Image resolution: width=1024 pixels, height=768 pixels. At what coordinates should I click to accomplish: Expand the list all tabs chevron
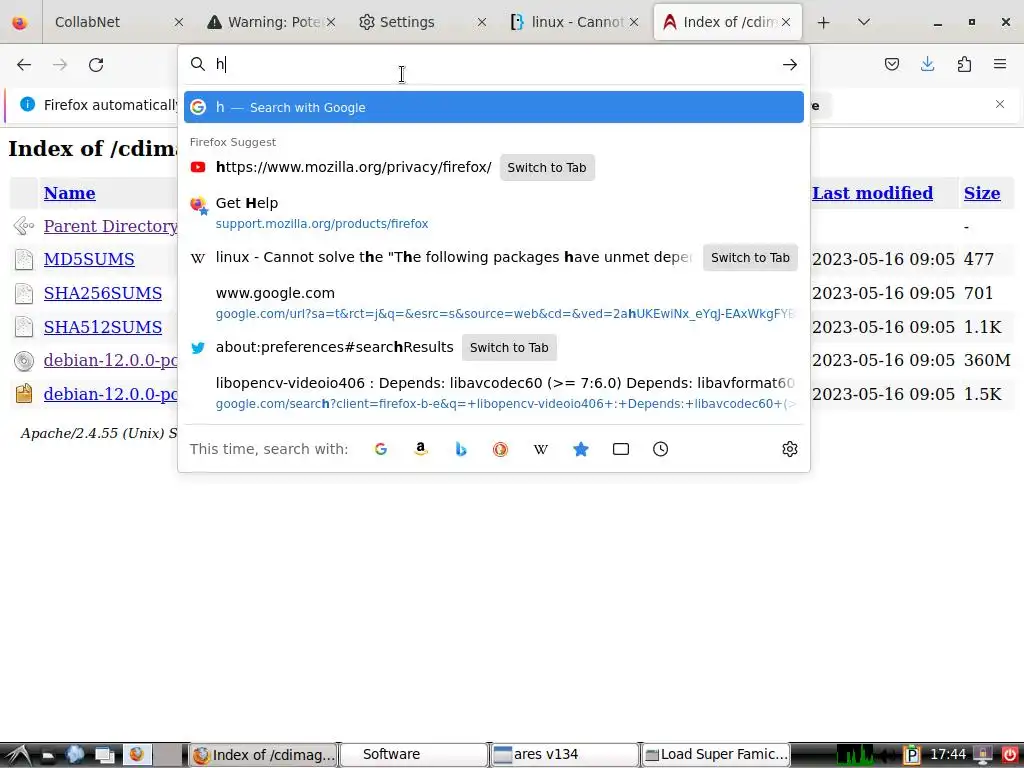click(863, 22)
